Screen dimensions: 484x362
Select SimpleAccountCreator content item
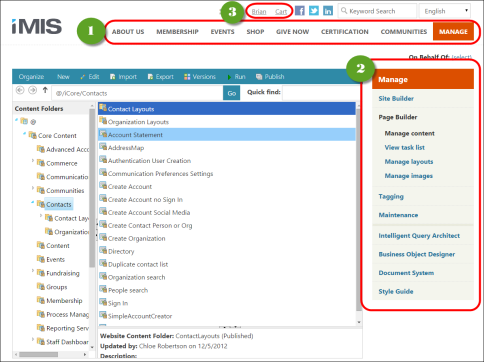pos(227,316)
